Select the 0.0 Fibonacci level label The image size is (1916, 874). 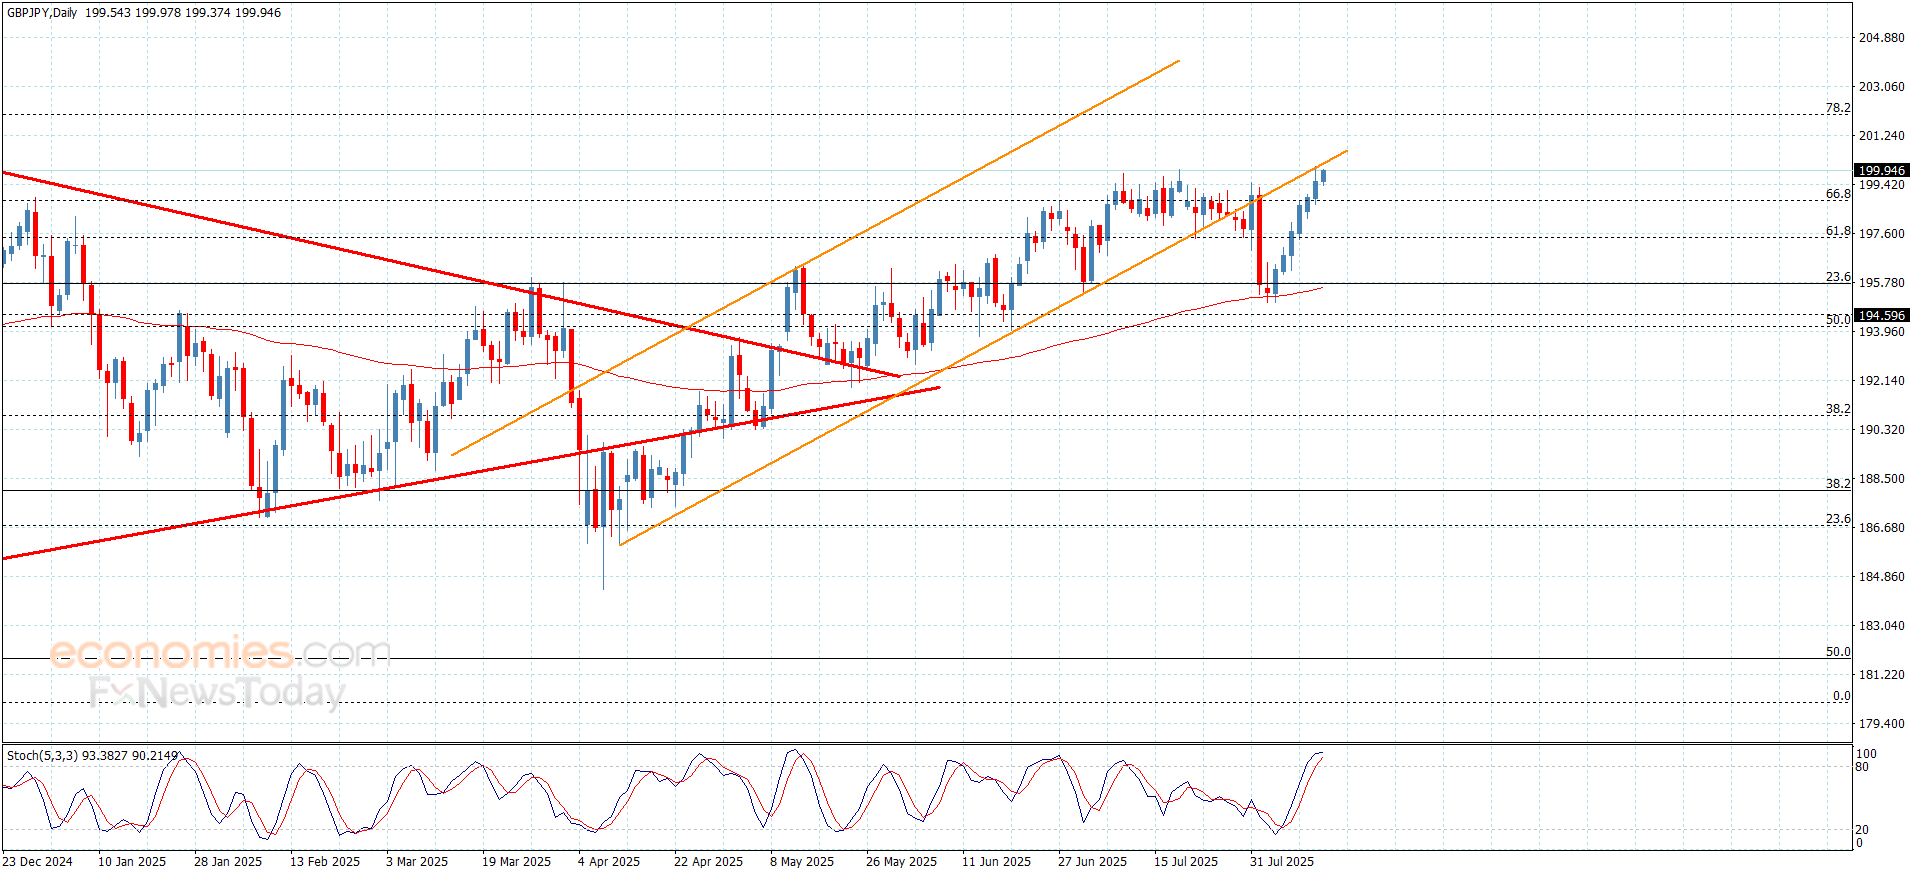[1841, 696]
